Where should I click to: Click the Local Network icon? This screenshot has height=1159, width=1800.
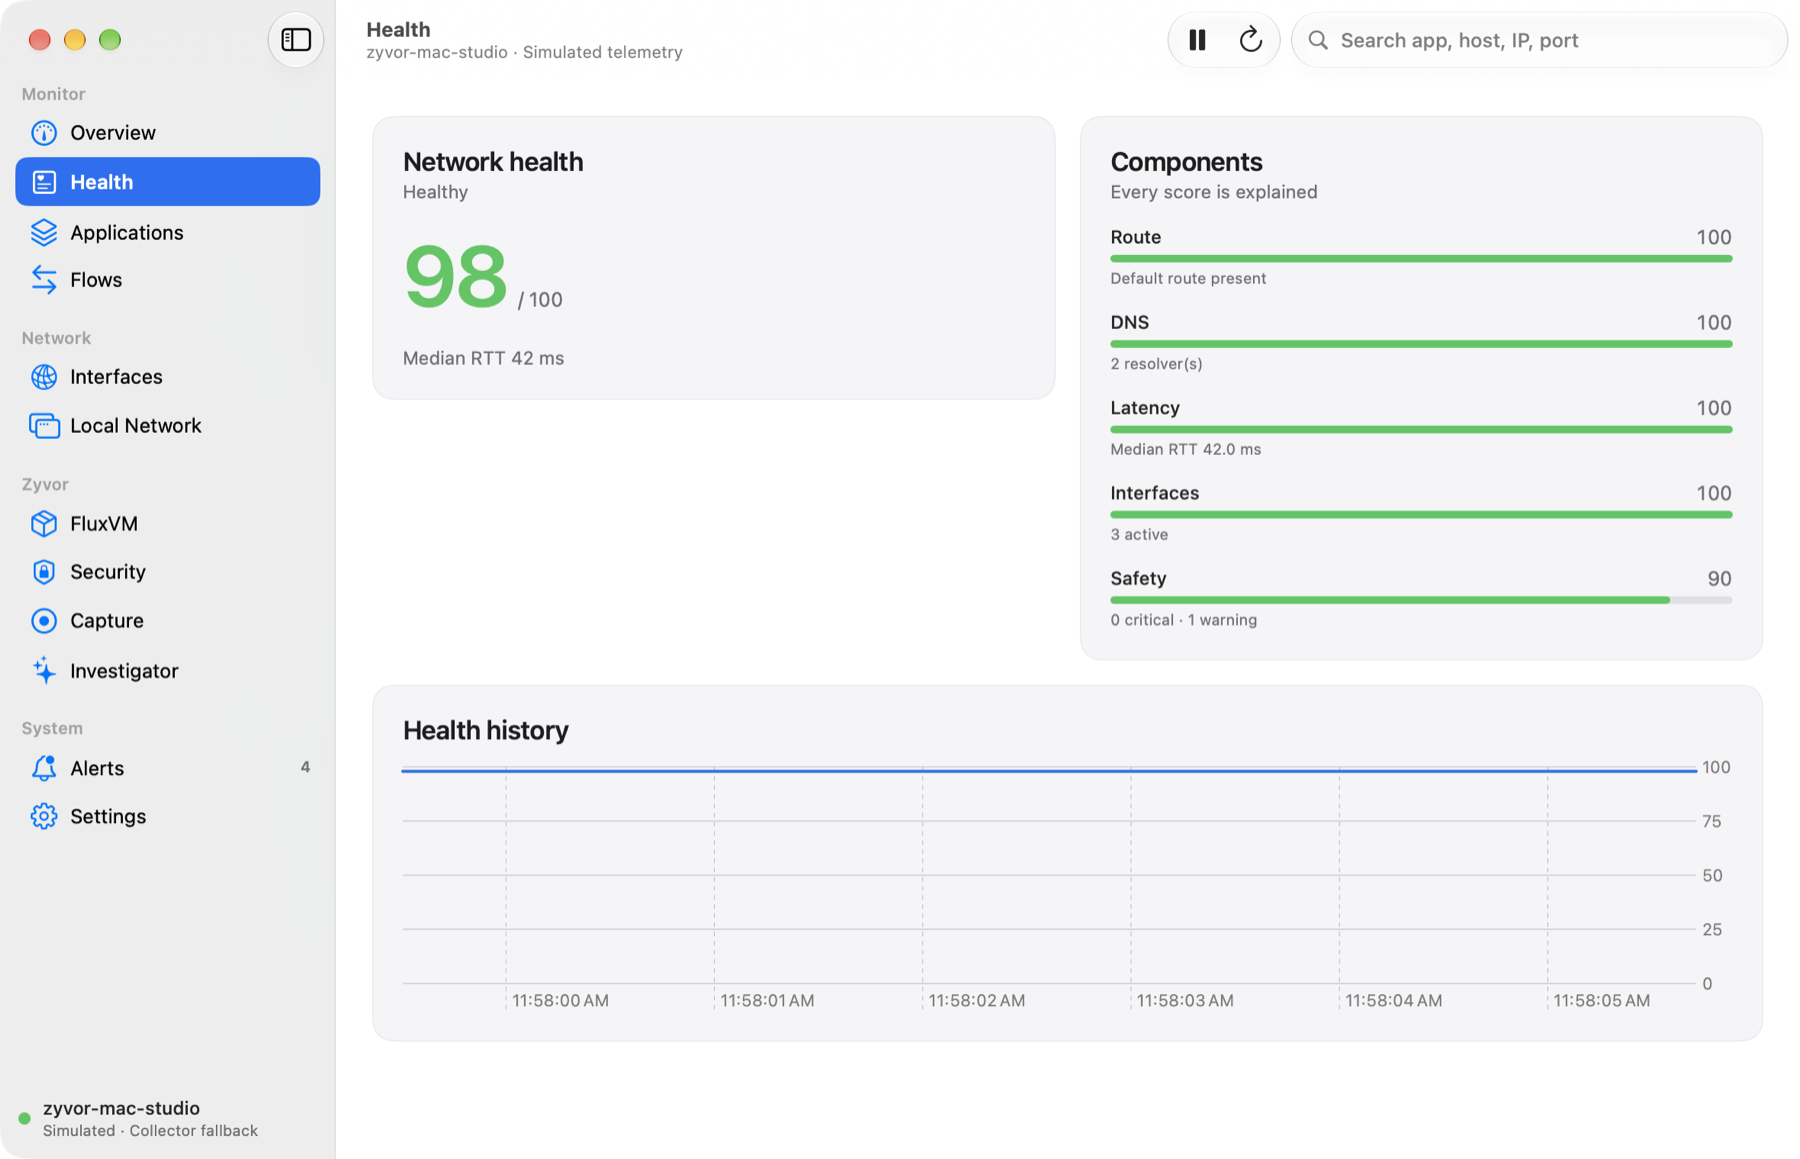[44, 426]
